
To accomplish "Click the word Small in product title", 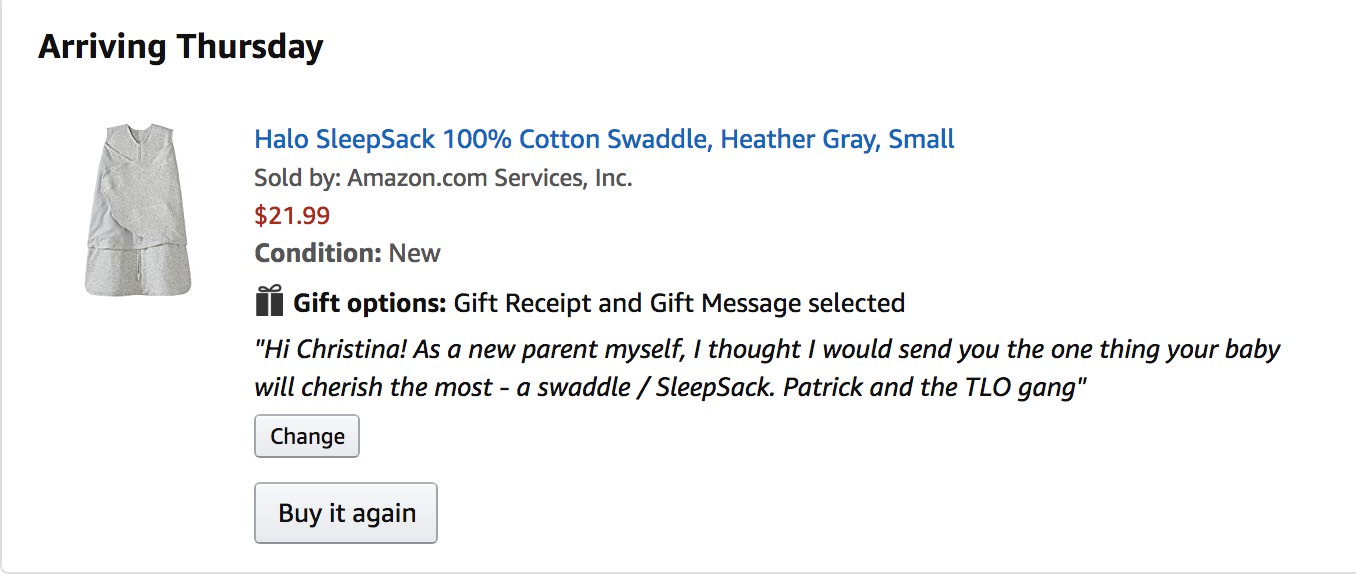I will pos(922,138).
